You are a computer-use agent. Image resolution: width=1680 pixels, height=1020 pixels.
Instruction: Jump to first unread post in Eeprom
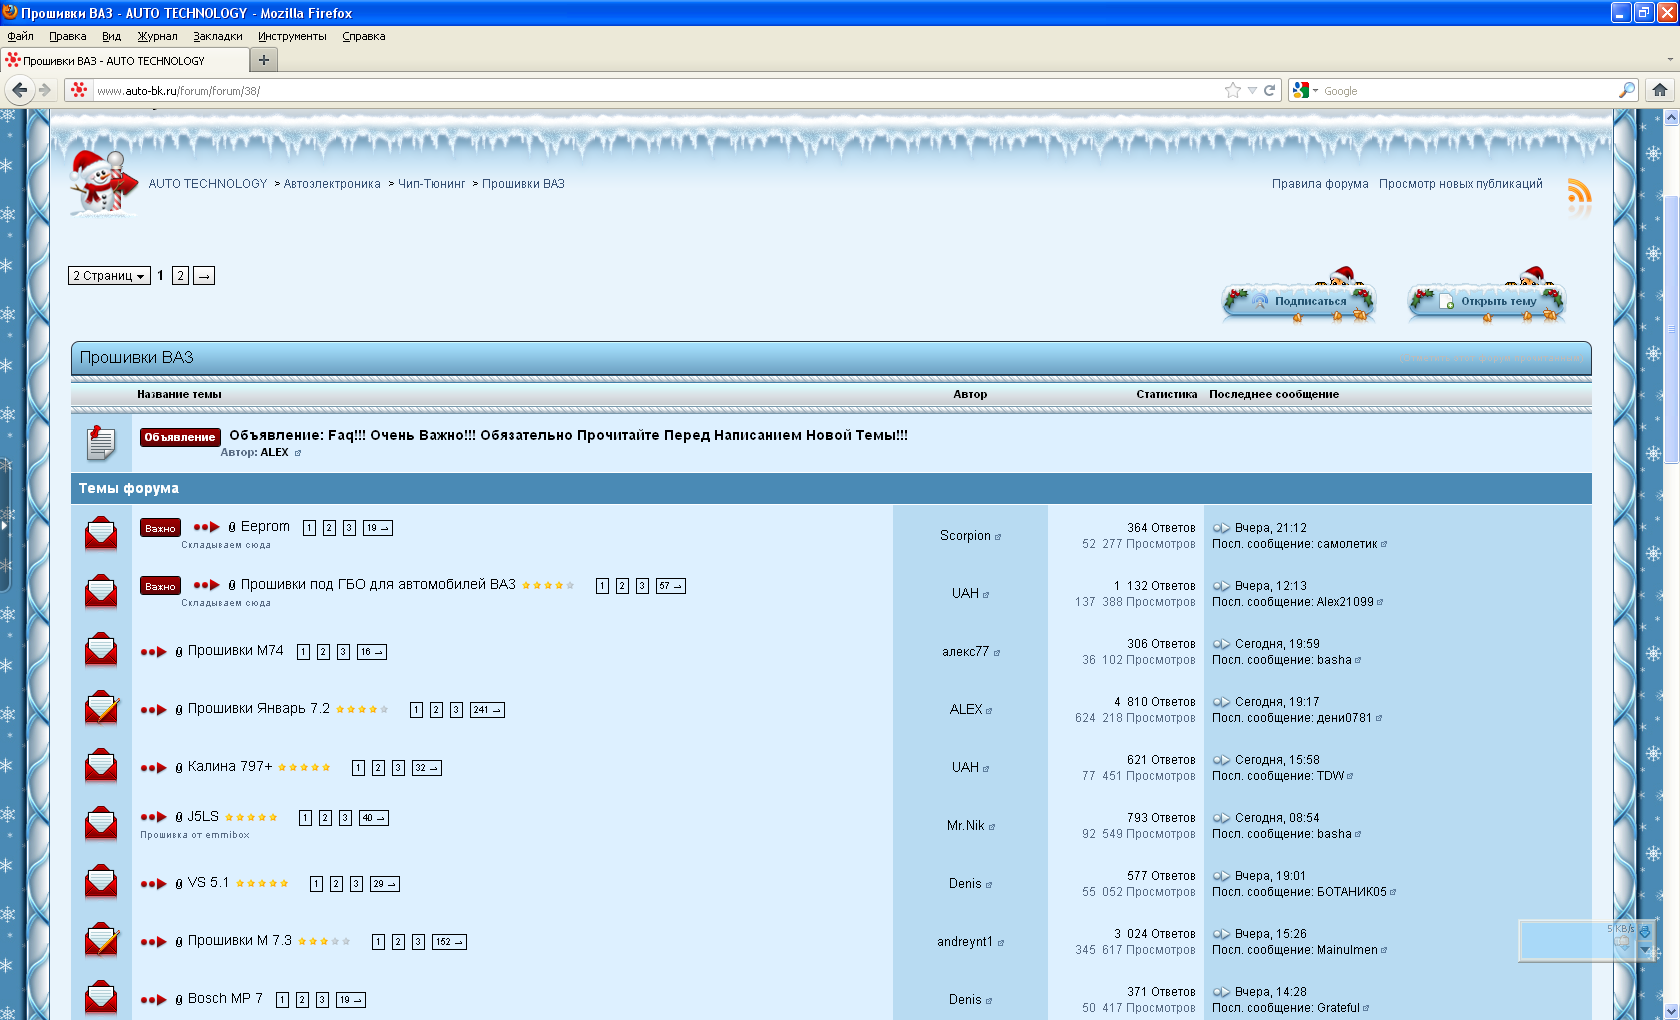206,527
